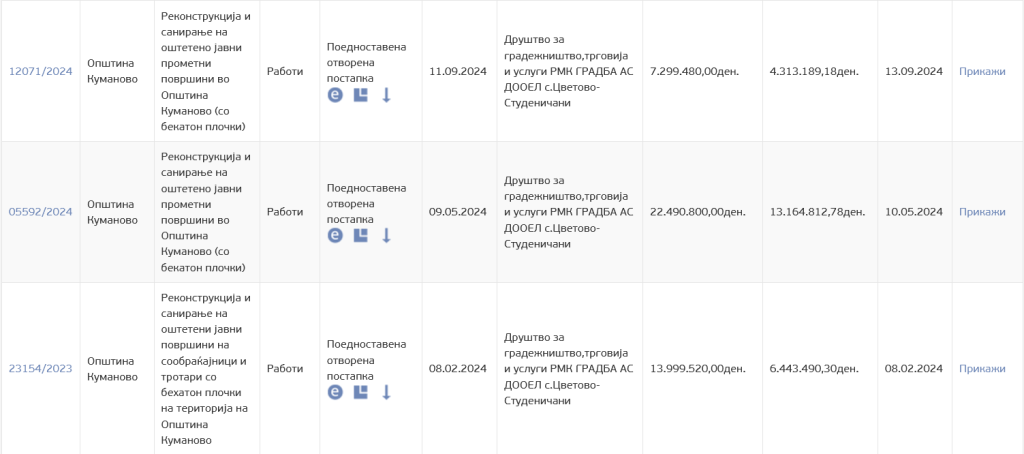Click the down arrow icon in the 12071/2024 row

point(386,95)
